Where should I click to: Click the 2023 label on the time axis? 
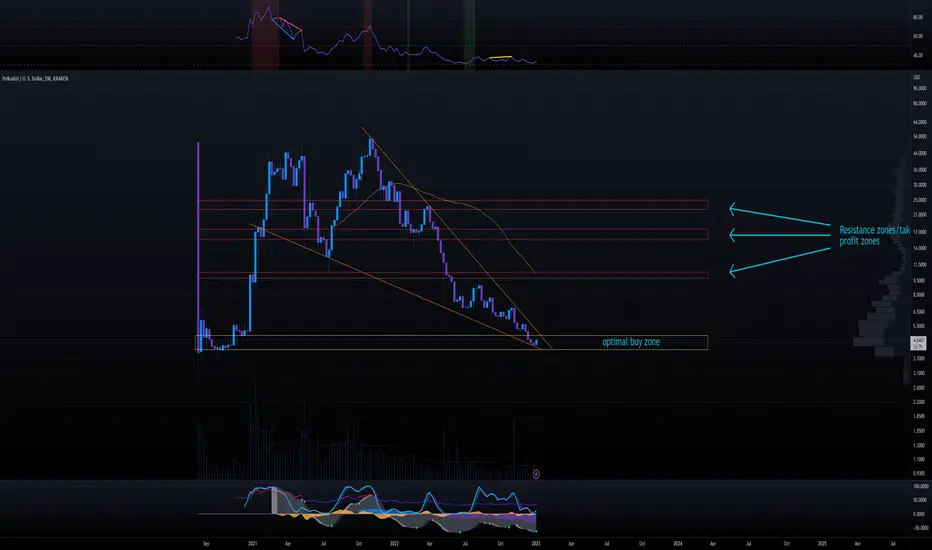pos(536,543)
